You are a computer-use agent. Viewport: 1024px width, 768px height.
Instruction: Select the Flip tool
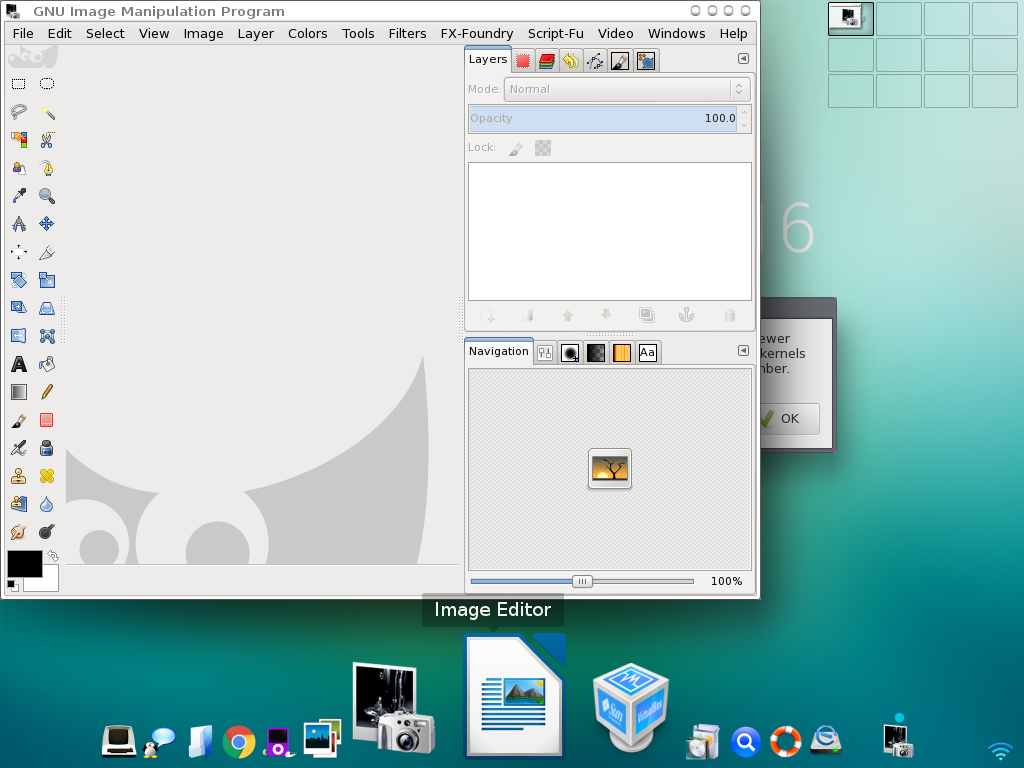point(19,336)
